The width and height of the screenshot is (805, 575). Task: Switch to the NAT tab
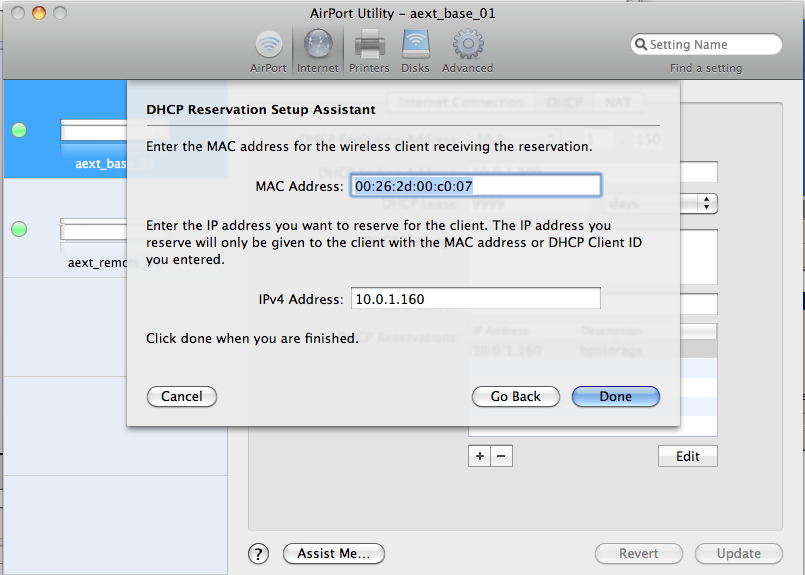click(x=618, y=102)
